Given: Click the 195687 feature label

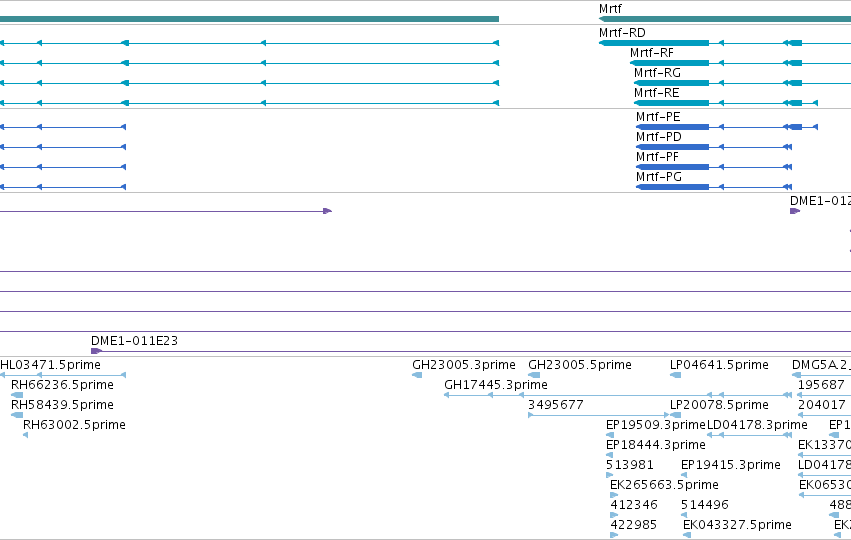Looking at the screenshot, I should 821,385.
